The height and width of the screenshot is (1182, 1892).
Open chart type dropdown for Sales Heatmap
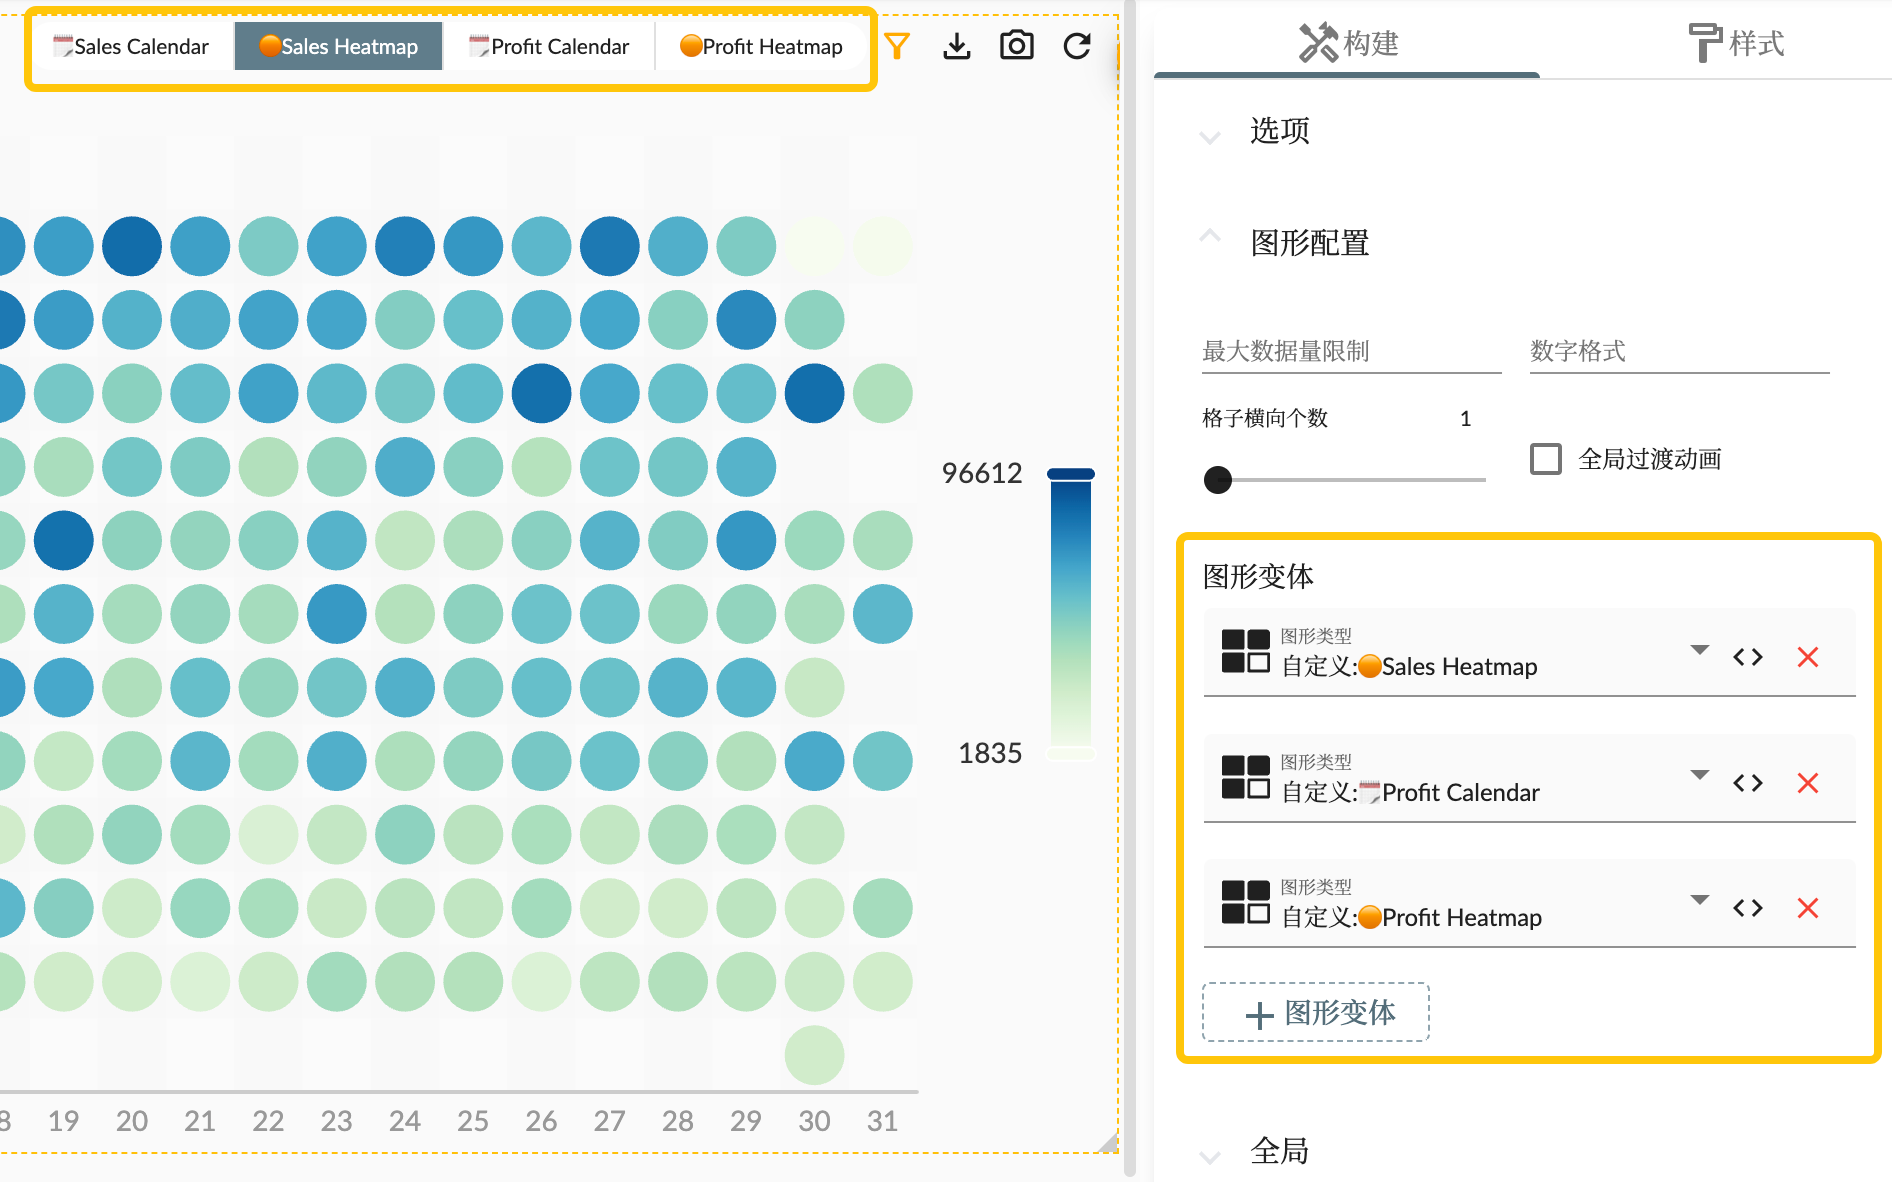pyautogui.click(x=1699, y=650)
